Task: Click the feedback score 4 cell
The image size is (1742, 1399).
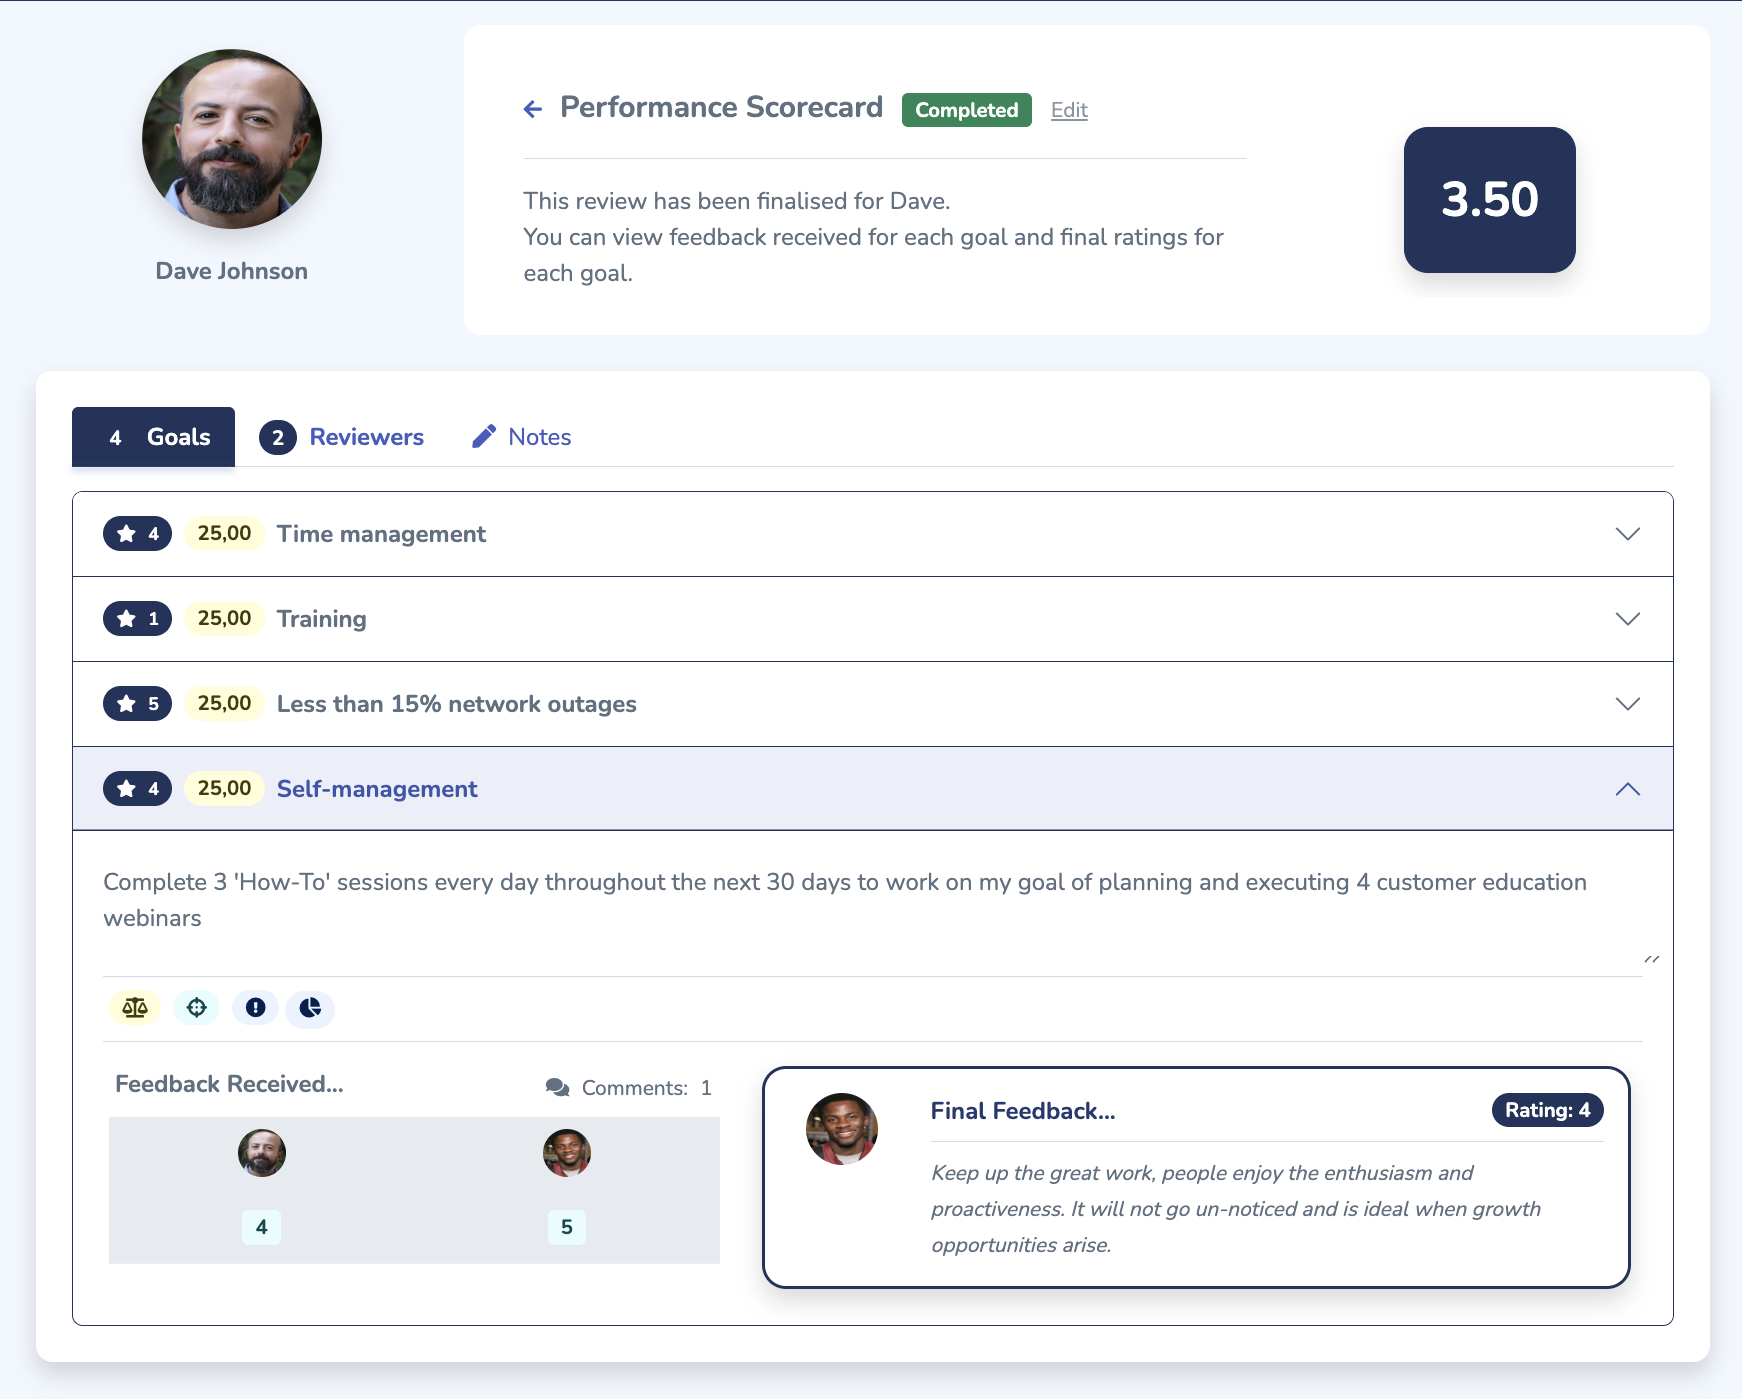Action: 262,1227
